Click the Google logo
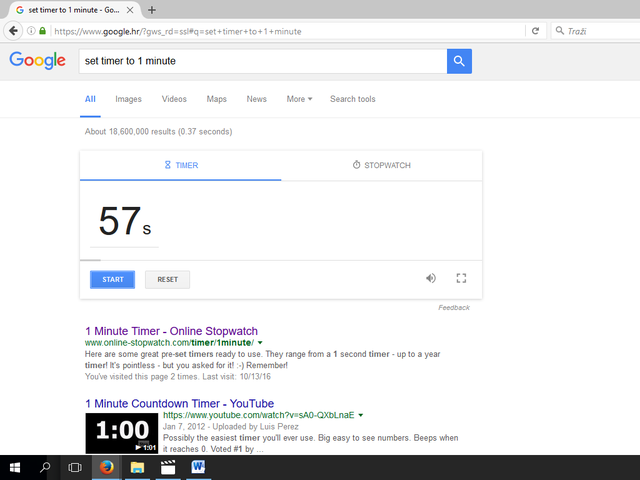Viewport: 640px width, 480px height. (x=38, y=60)
